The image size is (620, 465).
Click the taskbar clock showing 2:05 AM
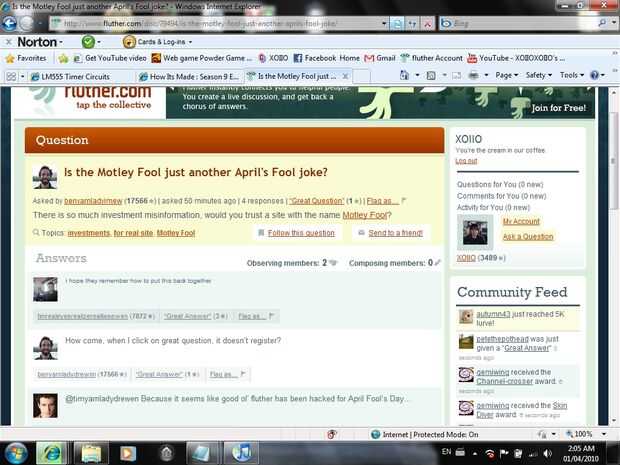581,453
